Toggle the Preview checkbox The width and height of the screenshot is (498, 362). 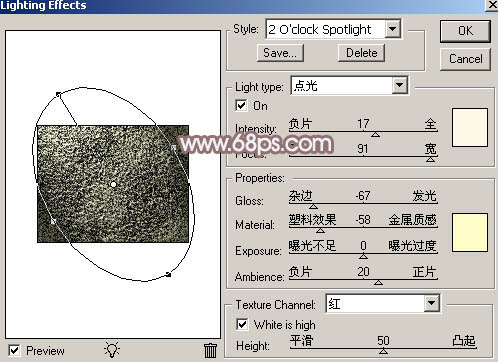(14, 351)
